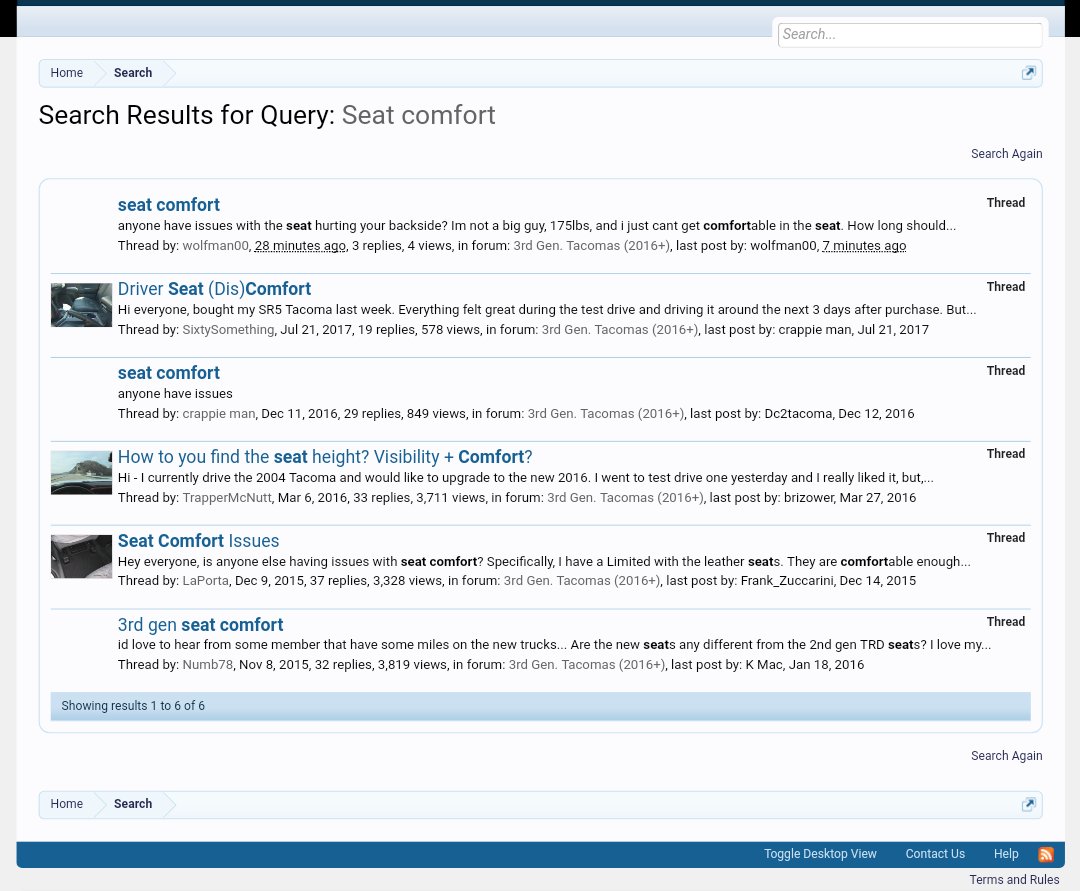Open the greyed crappie man author name
The width and height of the screenshot is (1080, 891).
(218, 414)
